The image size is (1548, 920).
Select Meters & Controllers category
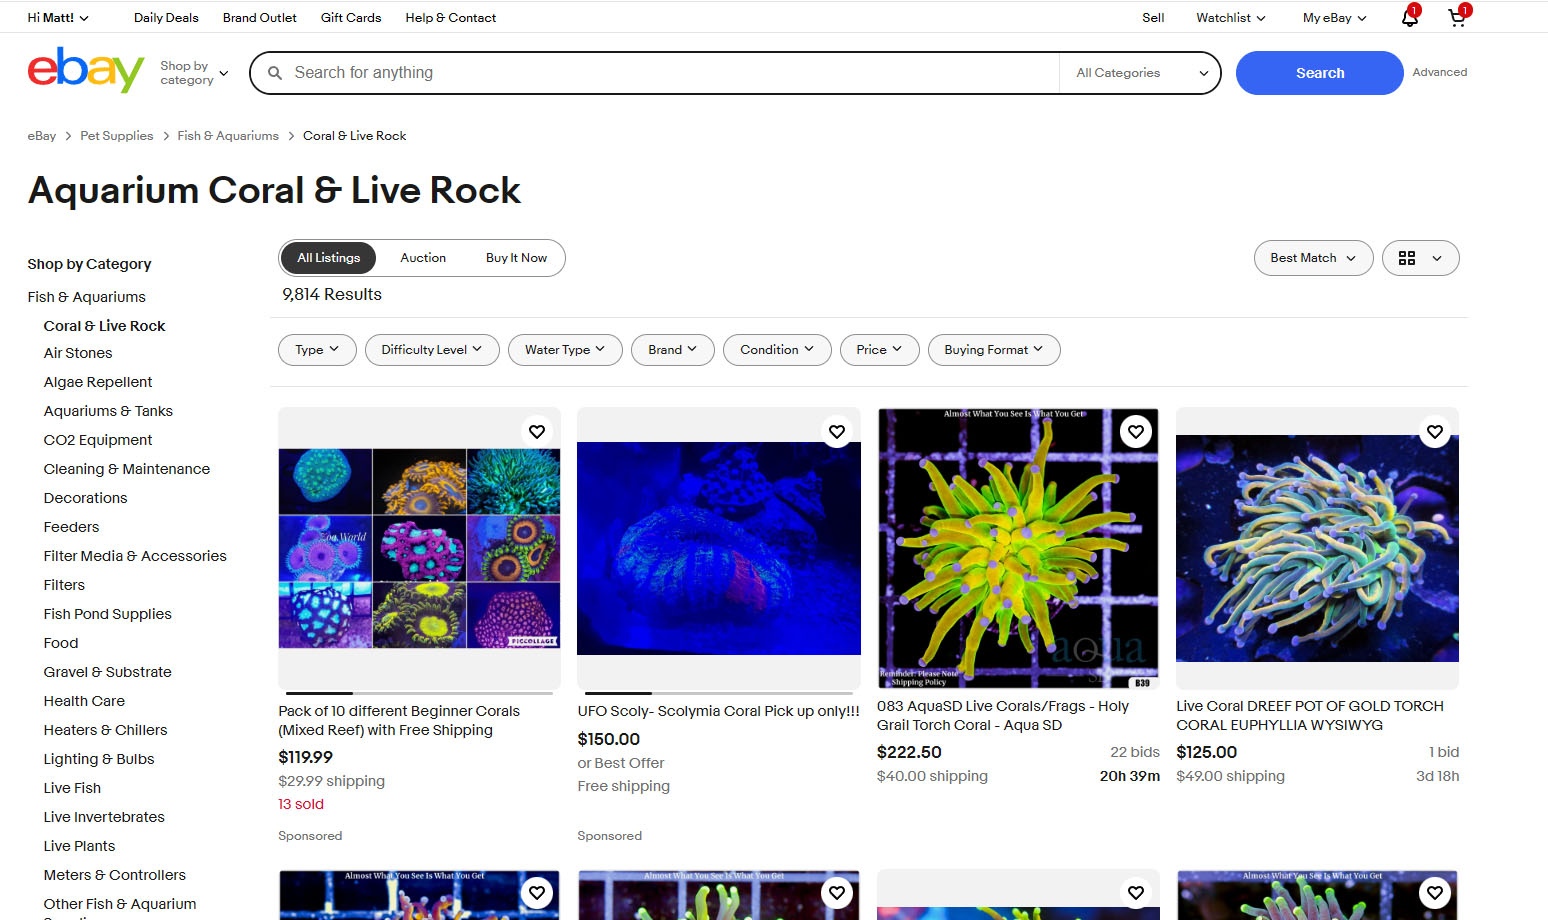click(x=115, y=875)
